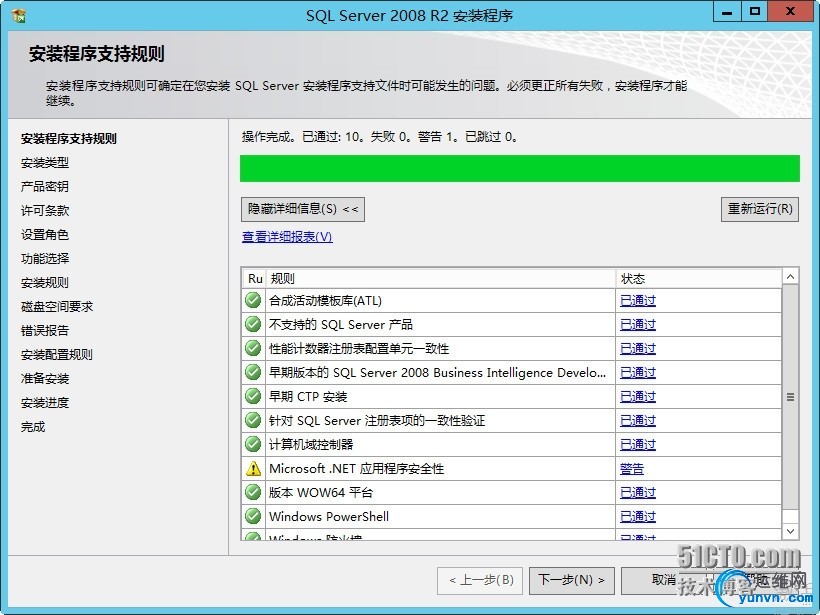Open 已通过 link for 针对 SQL Server 注册表项的一致性验证

[637, 421]
